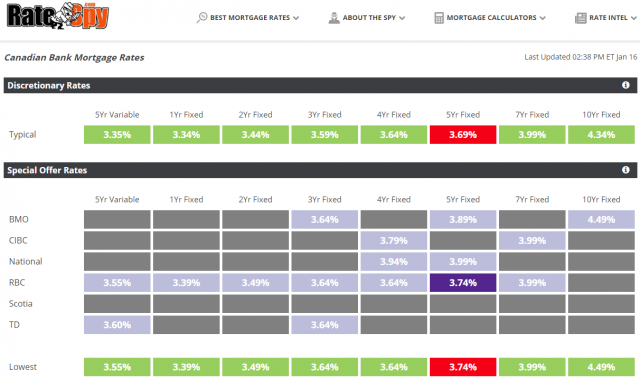The height and width of the screenshot is (382, 640).
Task: Select the red Typical 5Yr Fixed 3.69% cell
Action: 463,135
